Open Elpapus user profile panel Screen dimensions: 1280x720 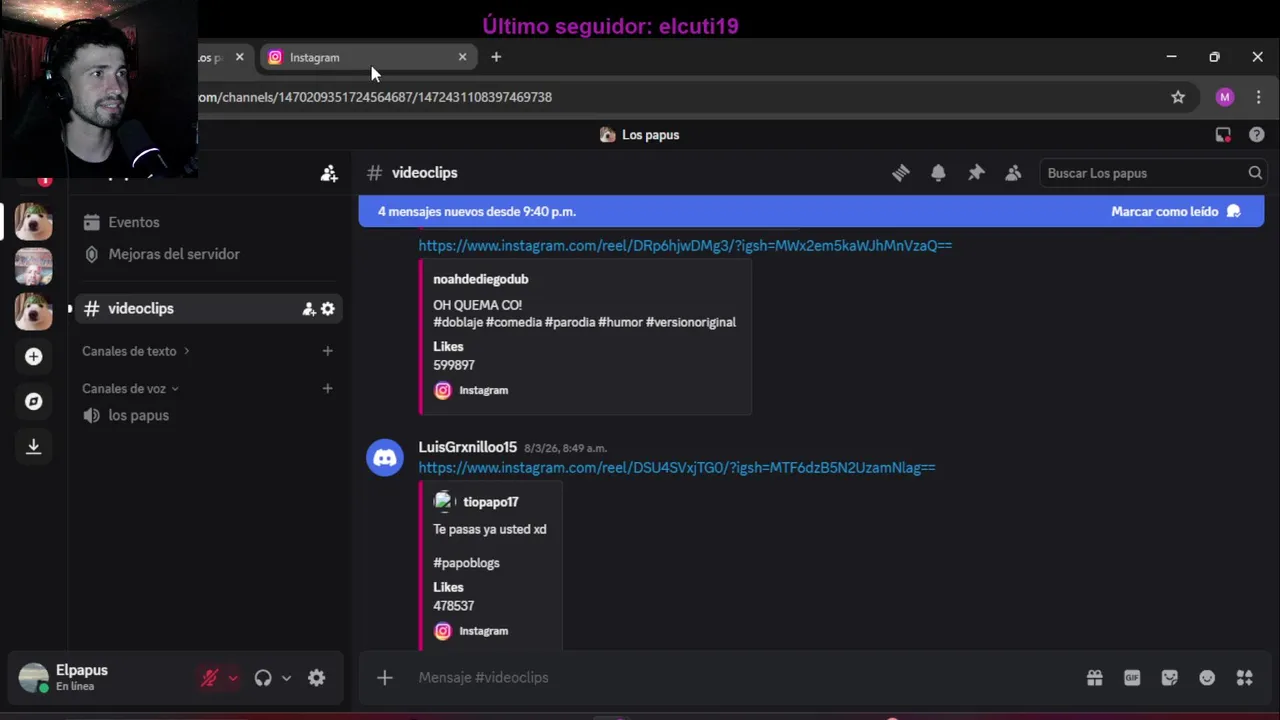click(x=100, y=678)
